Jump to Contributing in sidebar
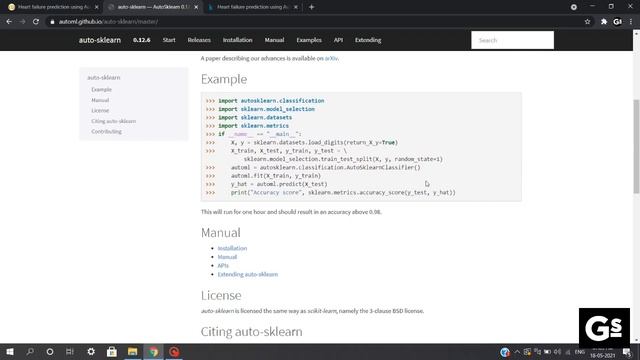 coord(107,131)
